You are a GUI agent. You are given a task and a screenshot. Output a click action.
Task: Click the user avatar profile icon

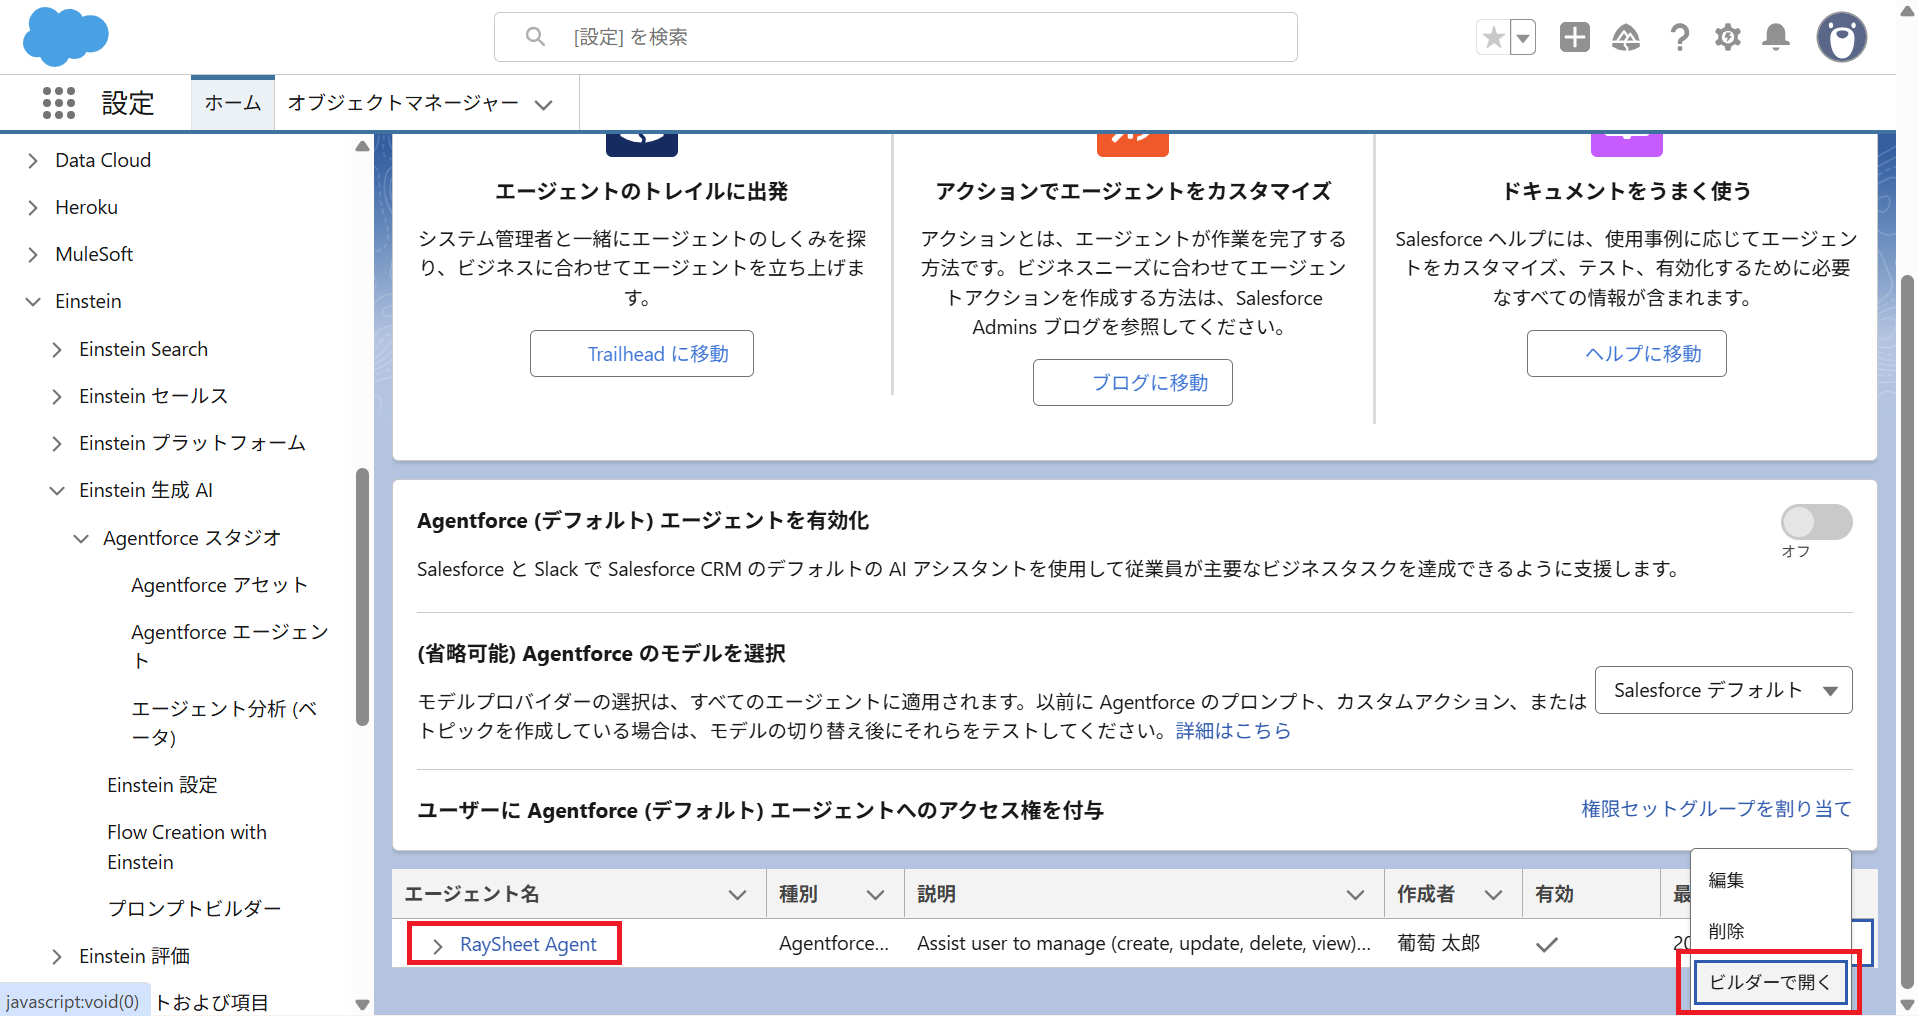[1841, 38]
